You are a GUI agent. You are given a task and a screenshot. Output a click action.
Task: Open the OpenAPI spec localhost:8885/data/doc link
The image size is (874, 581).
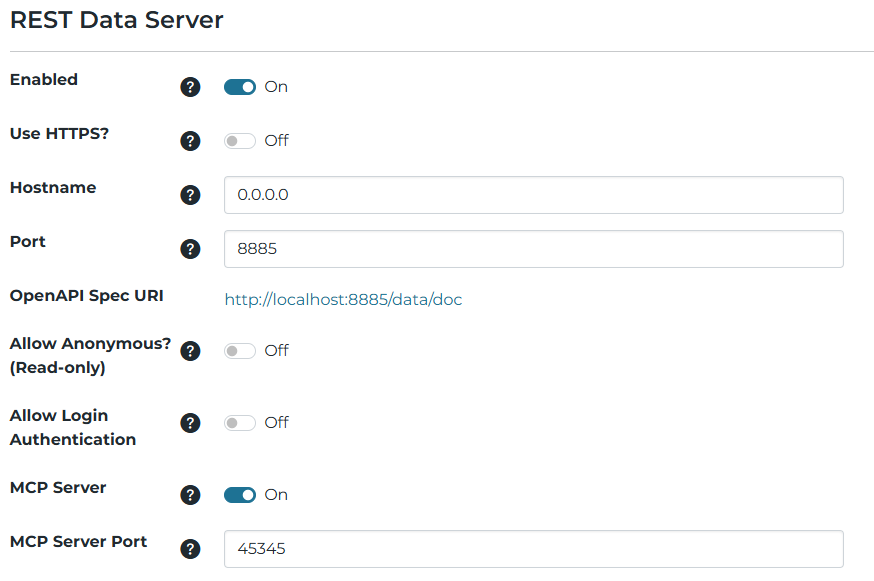pos(343,300)
